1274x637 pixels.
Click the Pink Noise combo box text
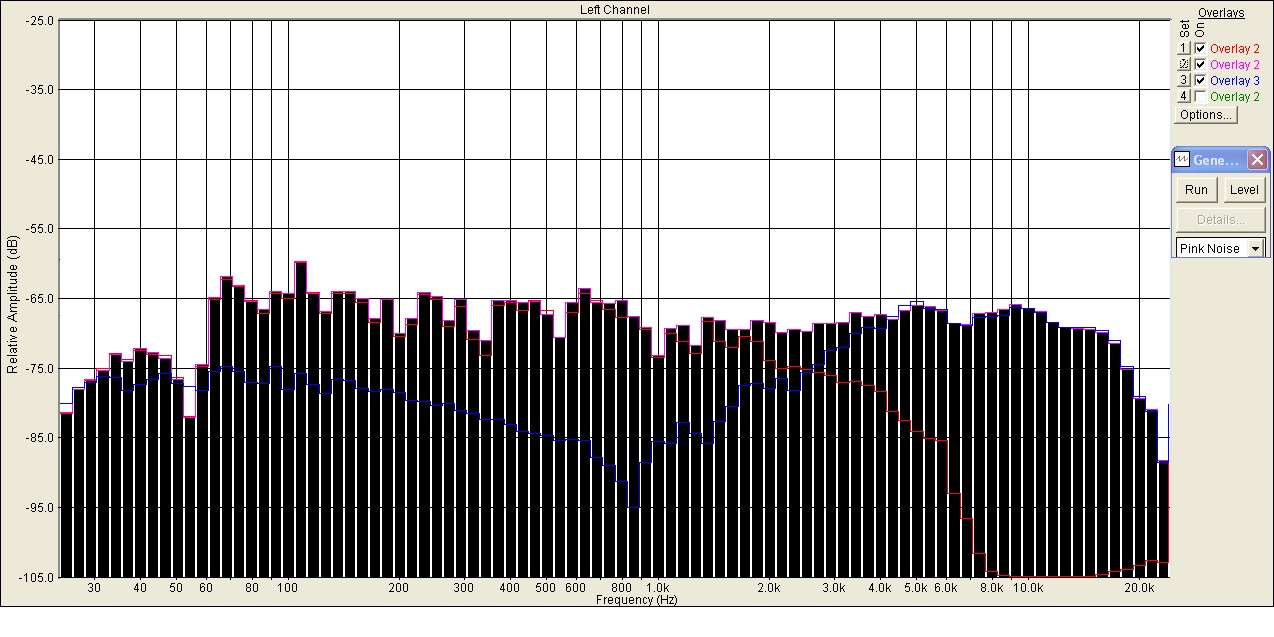[1210, 248]
